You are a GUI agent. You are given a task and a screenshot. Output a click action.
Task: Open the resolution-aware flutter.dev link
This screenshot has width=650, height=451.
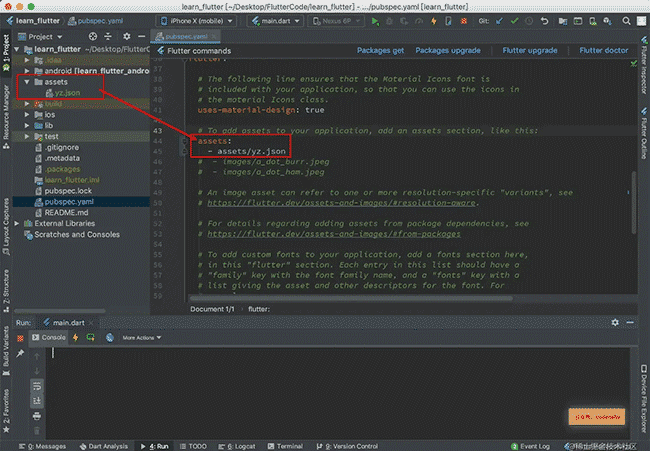pyautogui.click(x=341, y=203)
